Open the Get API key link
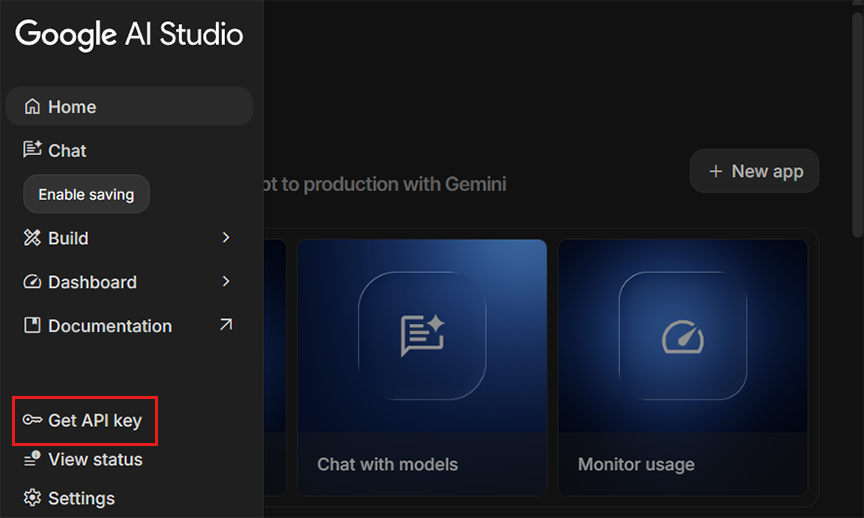The image size is (864, 518). [95, 421]
